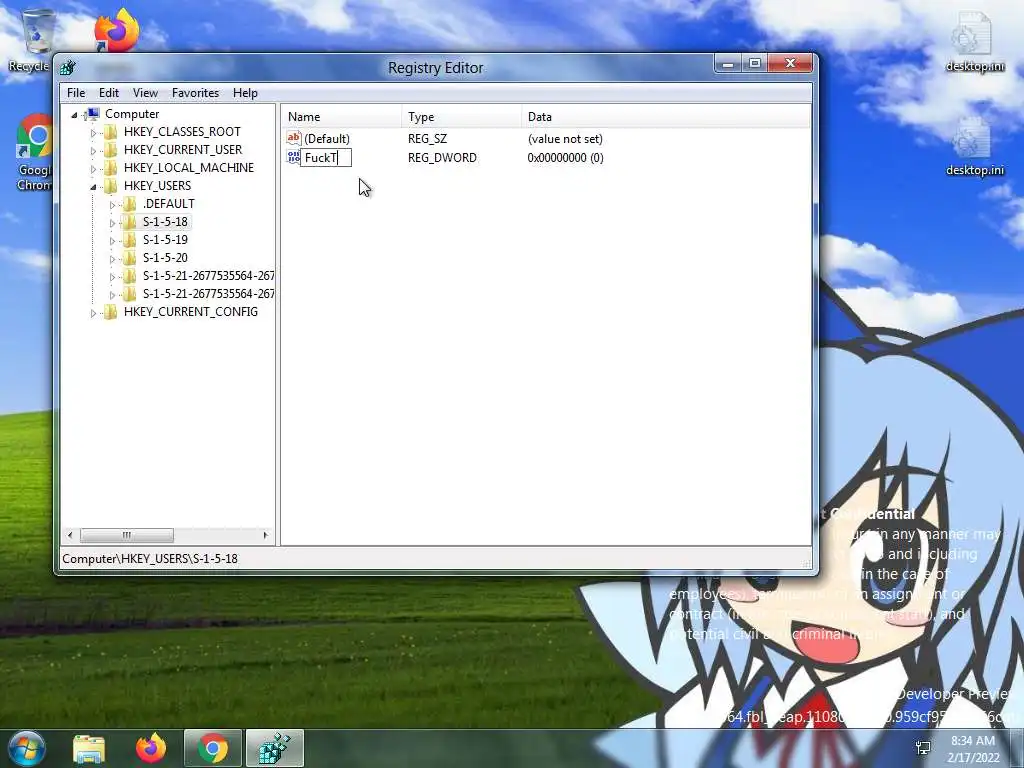Select HKEY_LOCAL_MACHINE label in tree
The width and height of the screenshot is (1024, 768).
coord(189,168)
